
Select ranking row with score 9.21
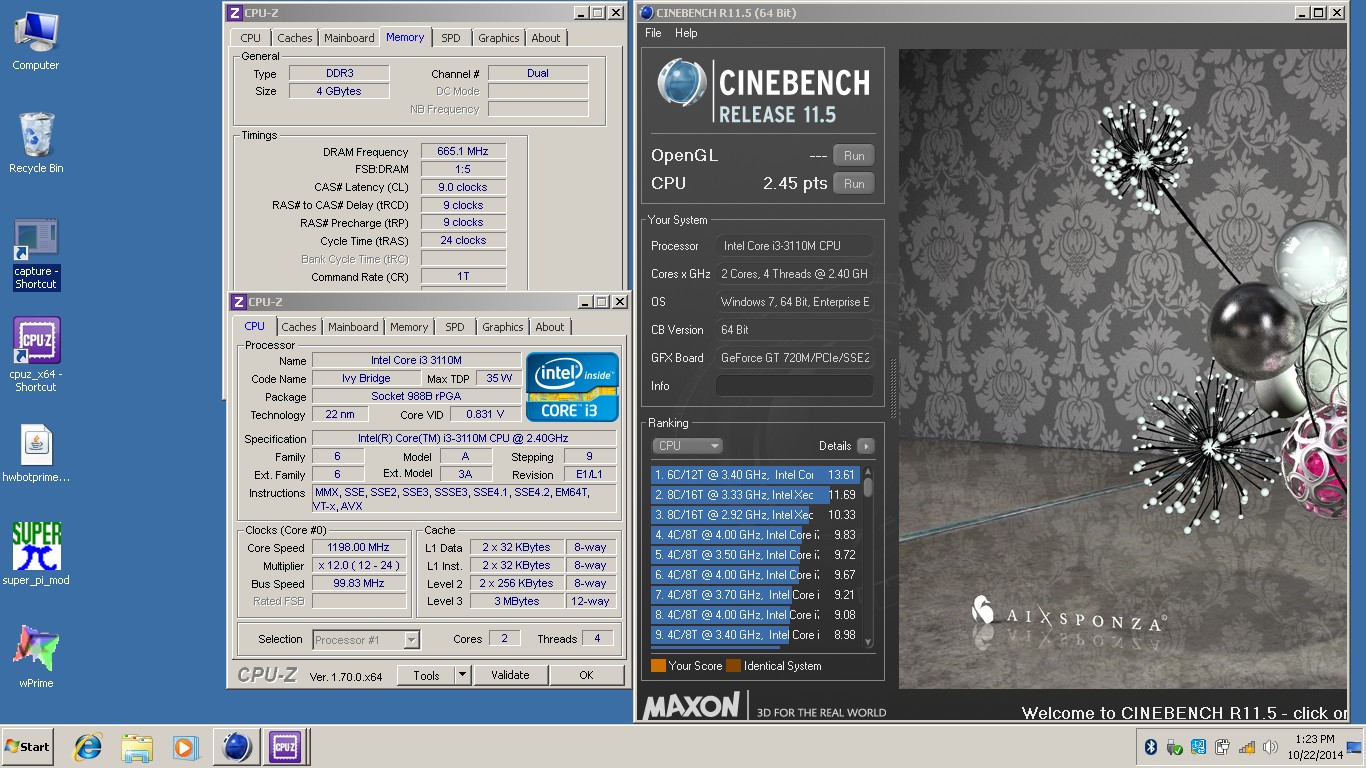tap(755, 595)
